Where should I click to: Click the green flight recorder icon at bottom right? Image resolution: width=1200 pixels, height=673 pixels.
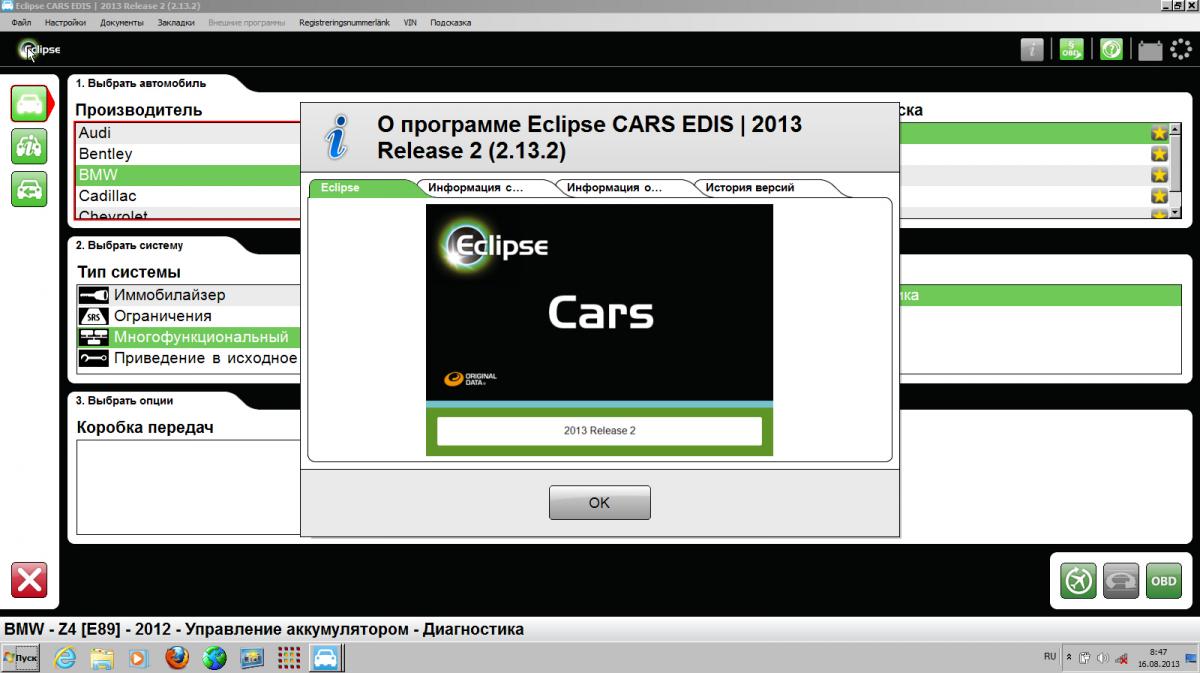(1079, 581)
